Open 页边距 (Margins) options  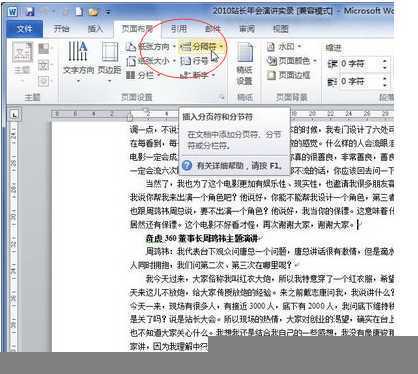point(110,62)
